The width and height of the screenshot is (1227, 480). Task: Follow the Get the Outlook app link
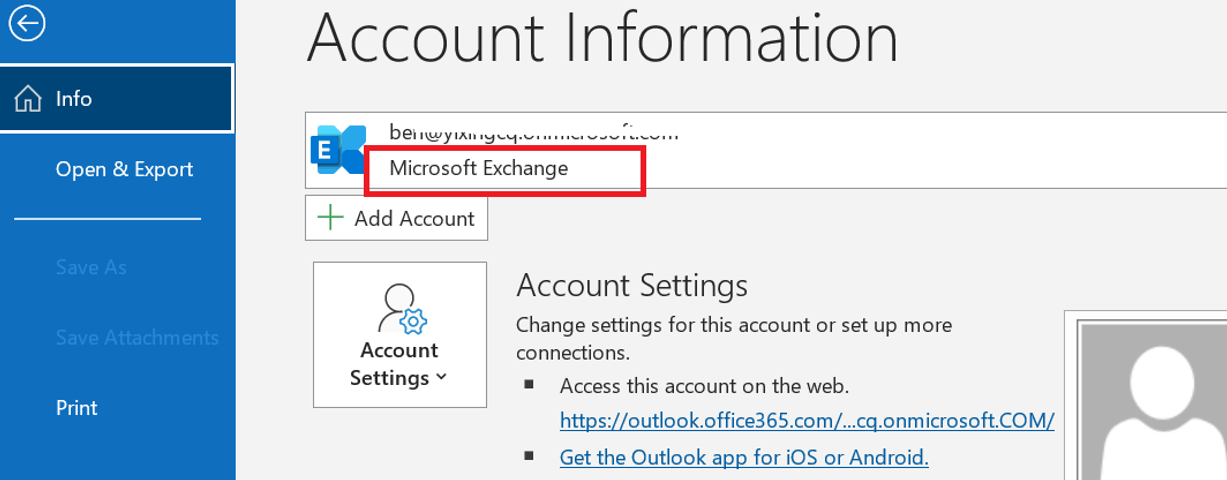[x=744, y=457]
